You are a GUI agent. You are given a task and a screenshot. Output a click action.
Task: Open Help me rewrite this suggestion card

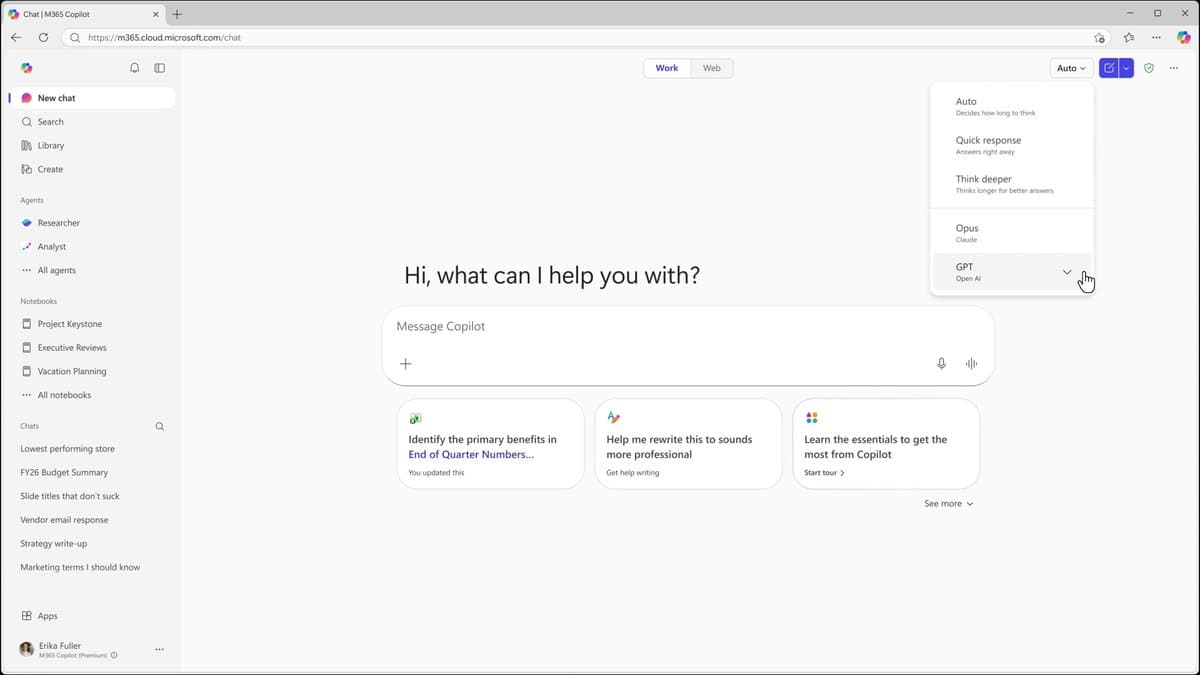pos(688,444)
